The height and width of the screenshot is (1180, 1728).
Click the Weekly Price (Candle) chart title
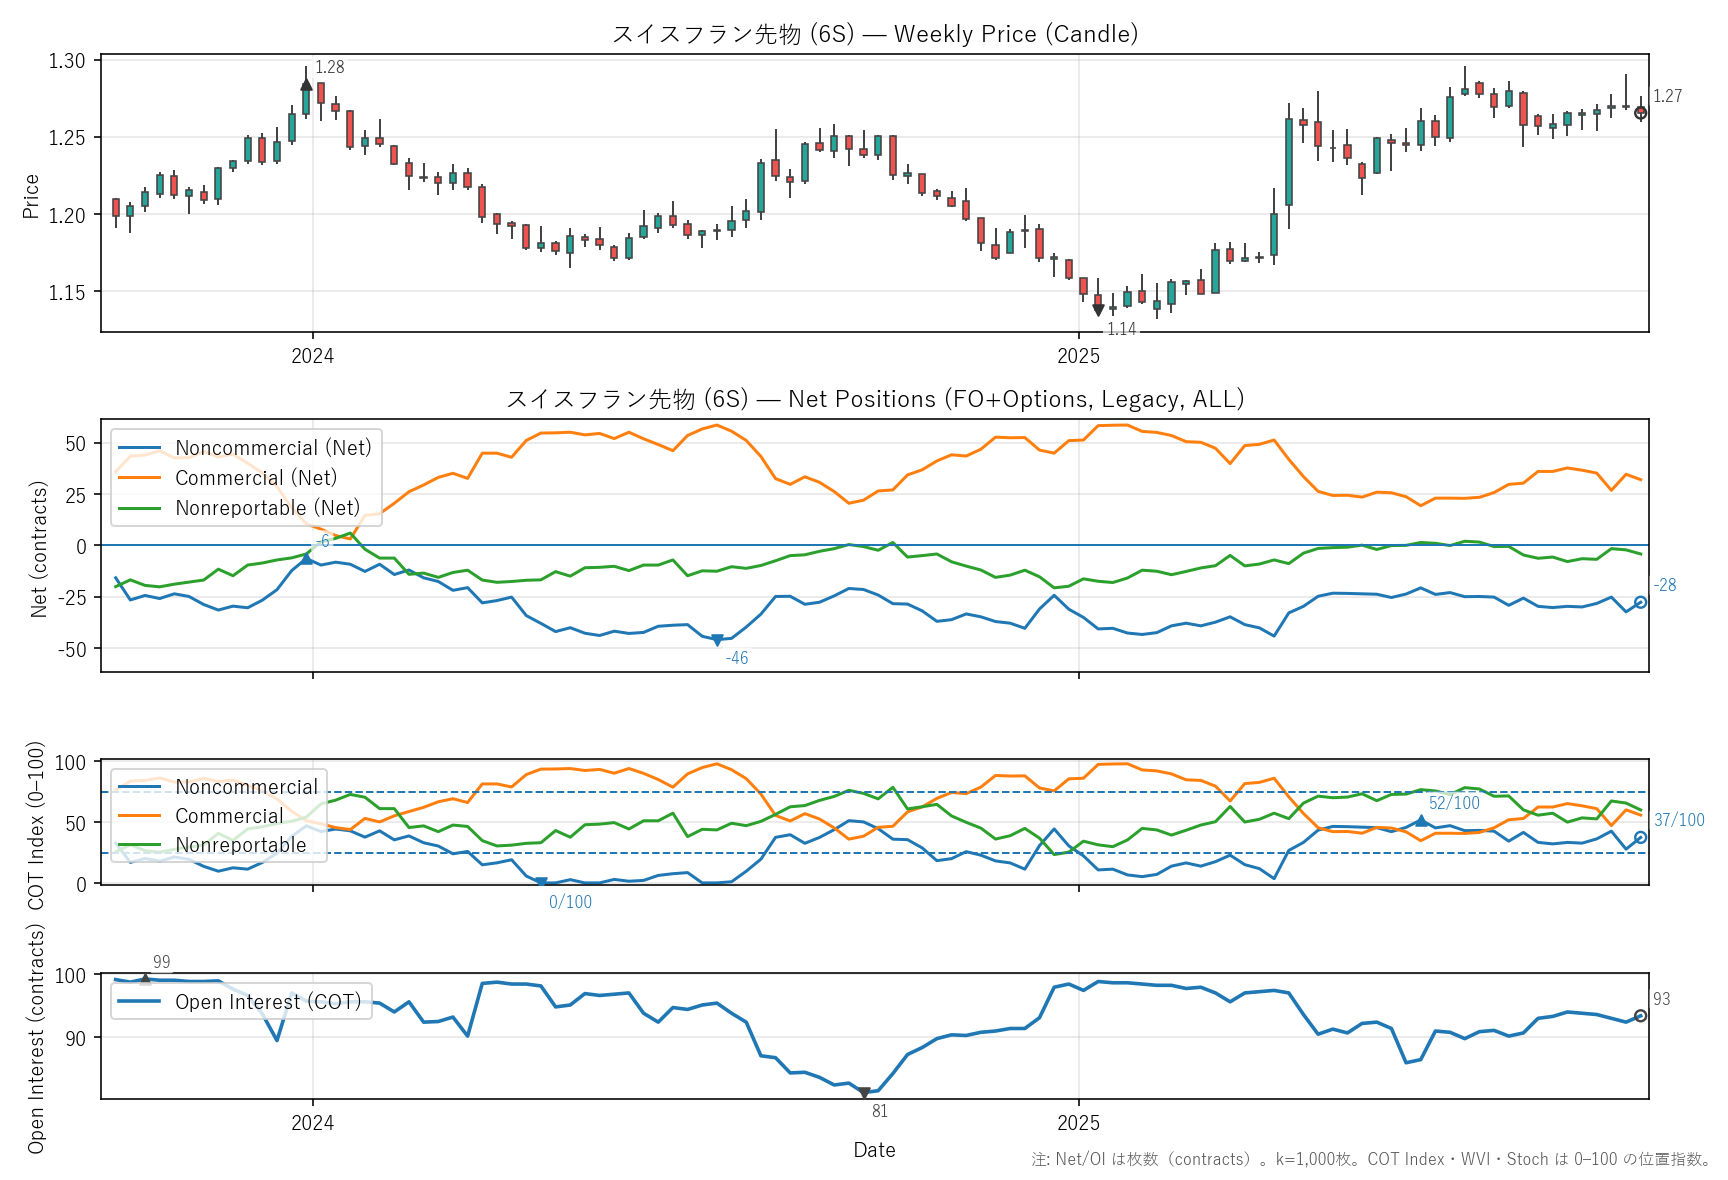point(874,34)
